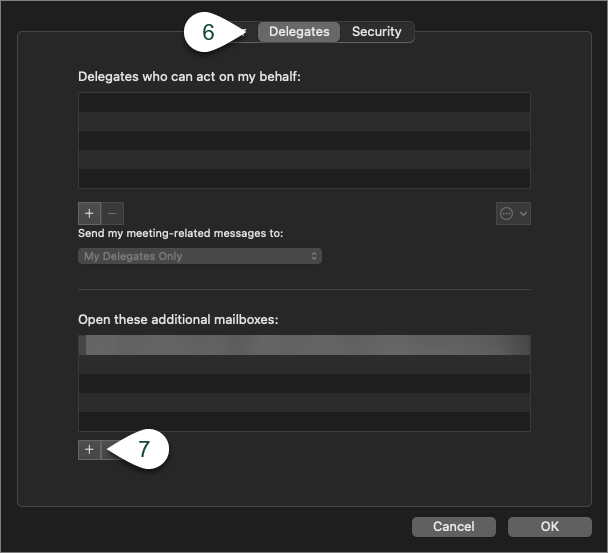Click the third row of the delegates list
This screenshot has width=608, height=553.
[x=304, y=141]
